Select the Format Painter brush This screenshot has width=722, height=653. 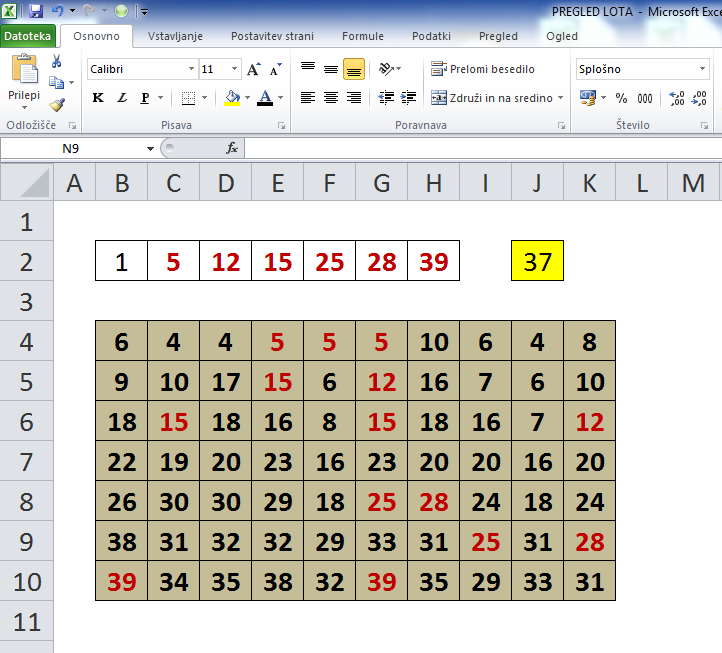(57, 104)
